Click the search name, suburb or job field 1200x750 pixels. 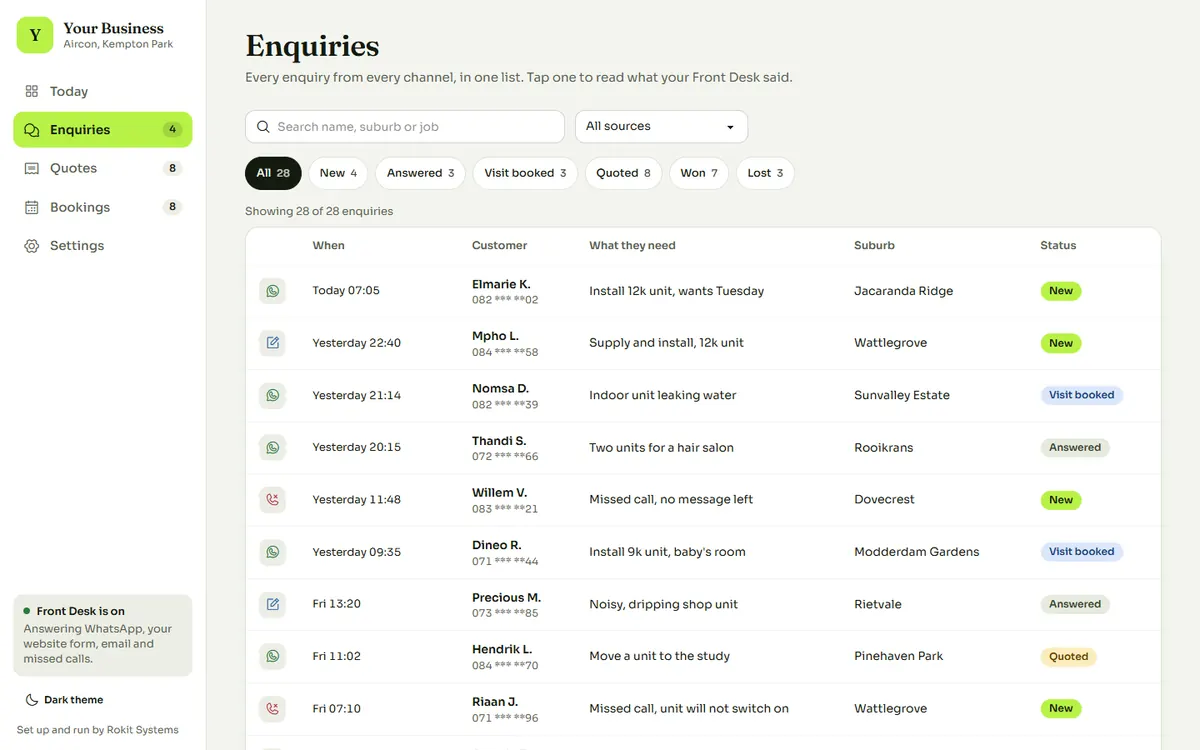point(405,127)
